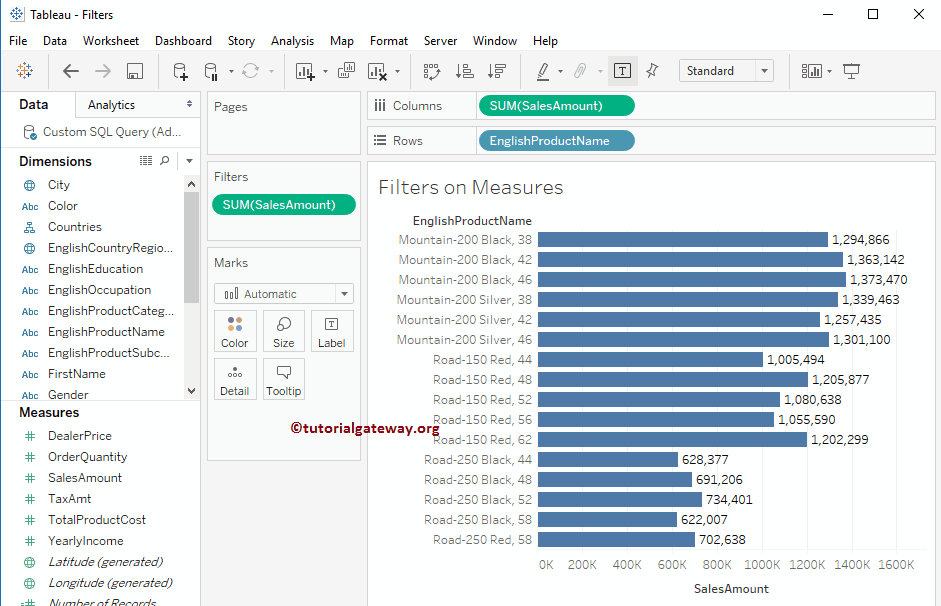Click the Tooltip button in Marks

point(283,379)
